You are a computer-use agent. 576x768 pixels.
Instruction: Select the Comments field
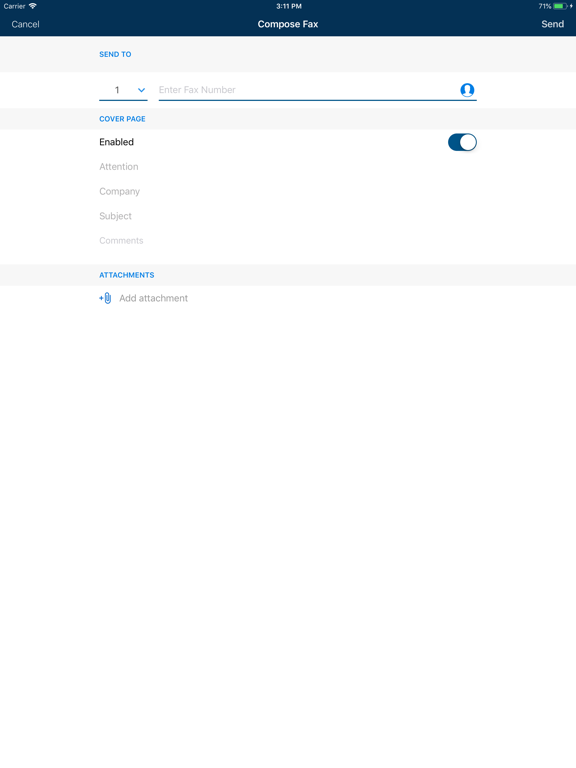[288, 240]
